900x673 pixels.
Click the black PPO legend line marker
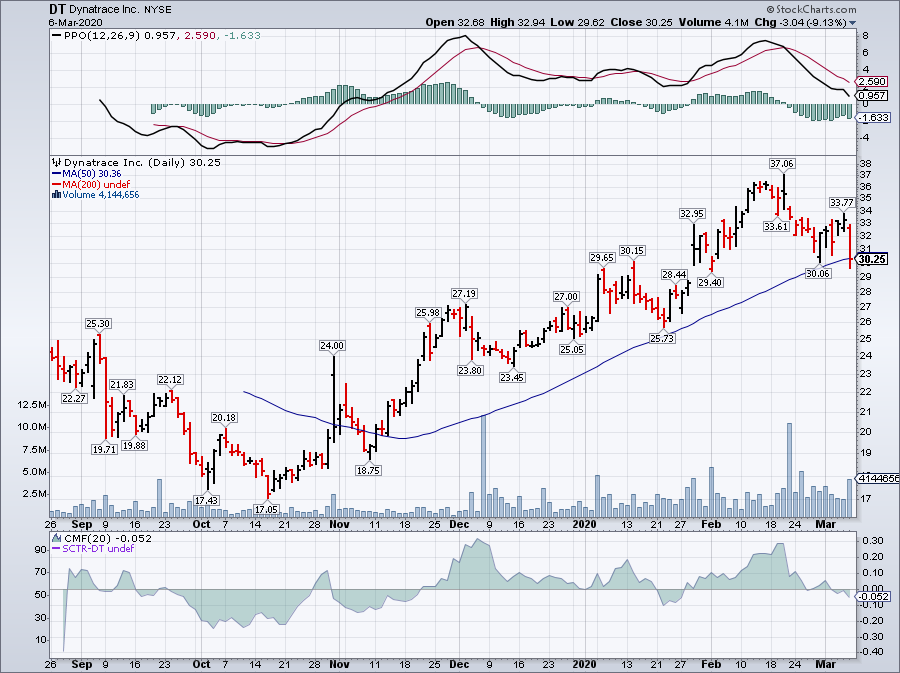[57, 36]
